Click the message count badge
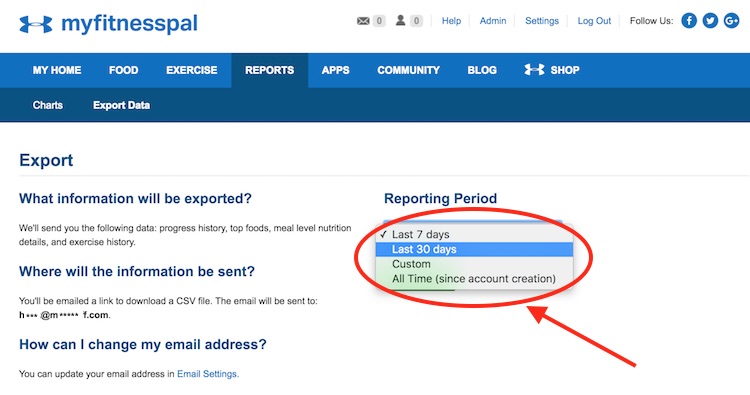750x395 pixels. 379,21
